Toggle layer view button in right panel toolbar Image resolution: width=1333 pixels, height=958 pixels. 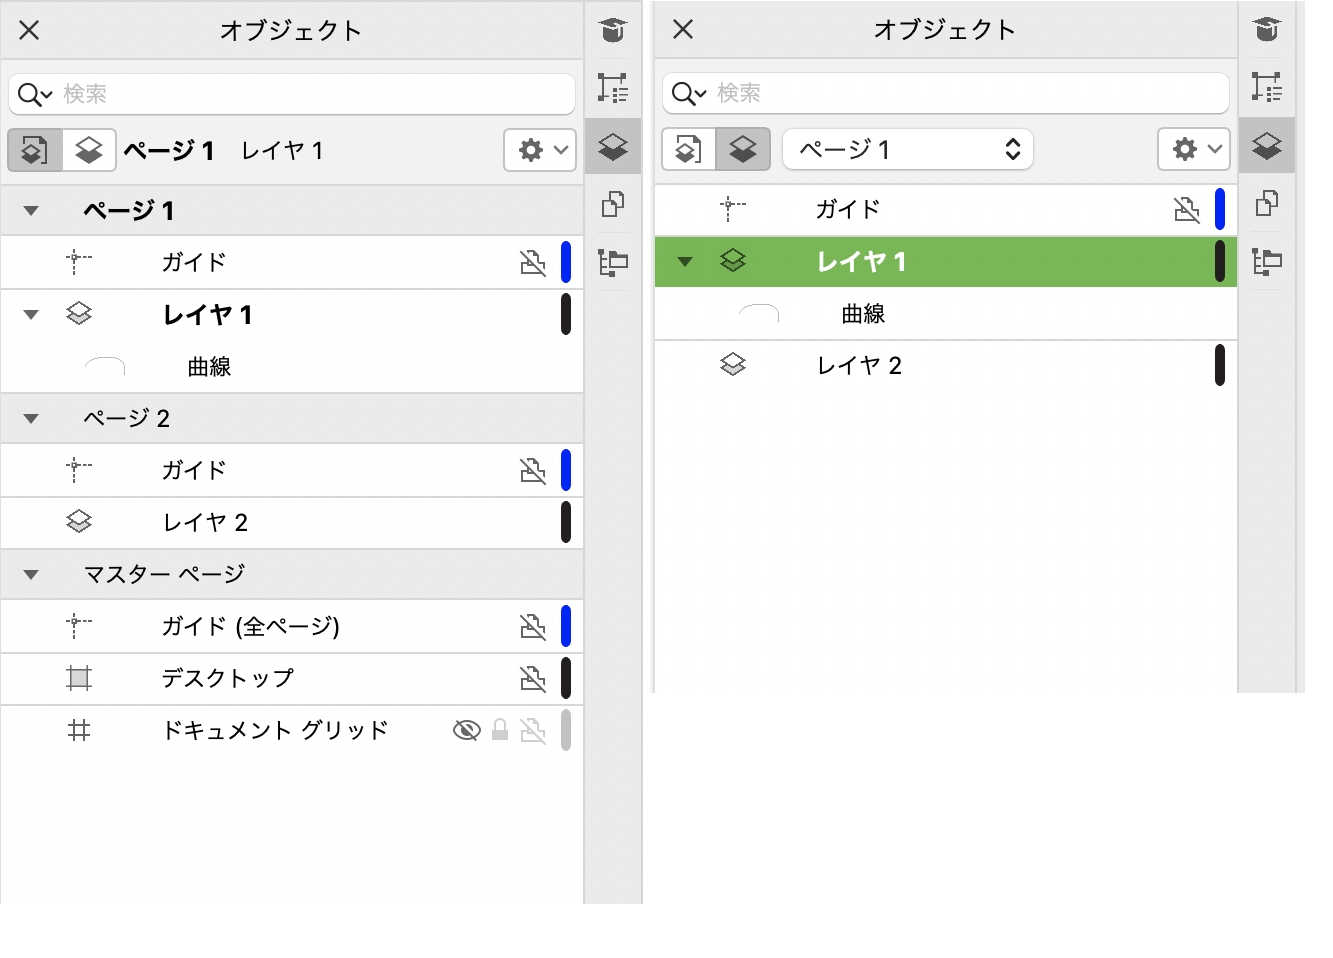click(743, 150)
